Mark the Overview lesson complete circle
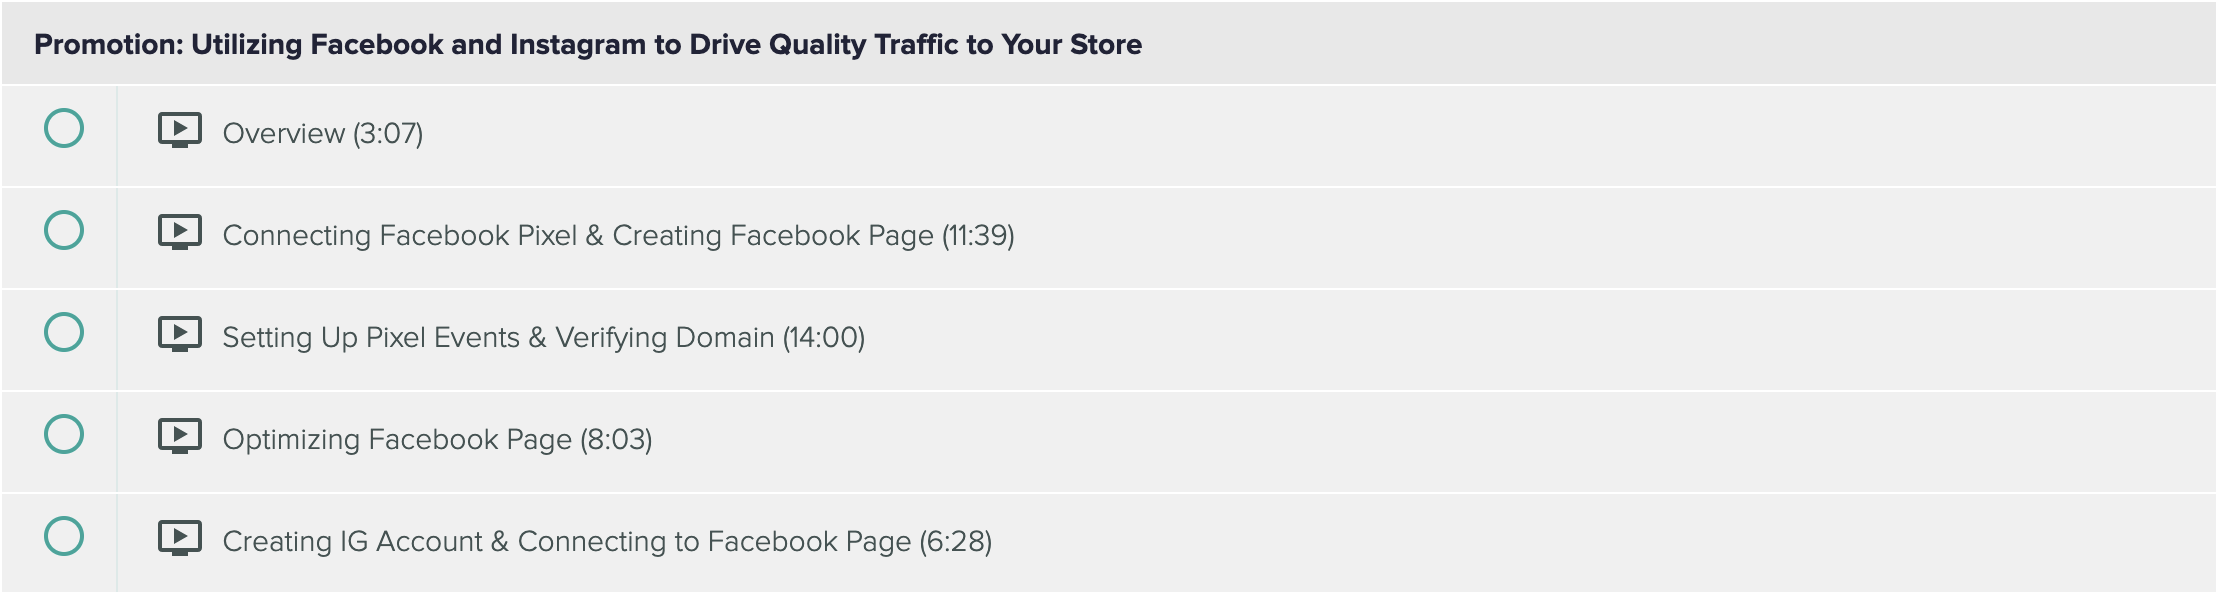Screen dimensions: 2216x592 64,128
